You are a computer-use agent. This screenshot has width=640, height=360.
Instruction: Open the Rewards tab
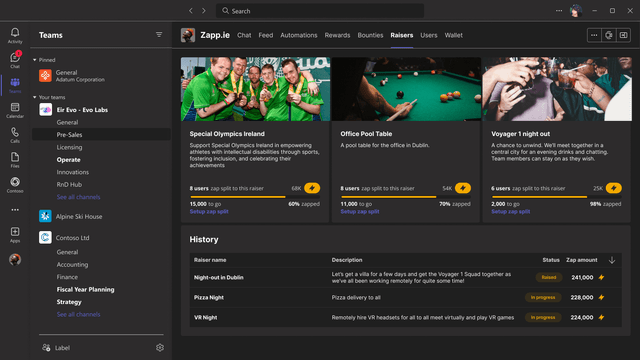coord(338,36)
